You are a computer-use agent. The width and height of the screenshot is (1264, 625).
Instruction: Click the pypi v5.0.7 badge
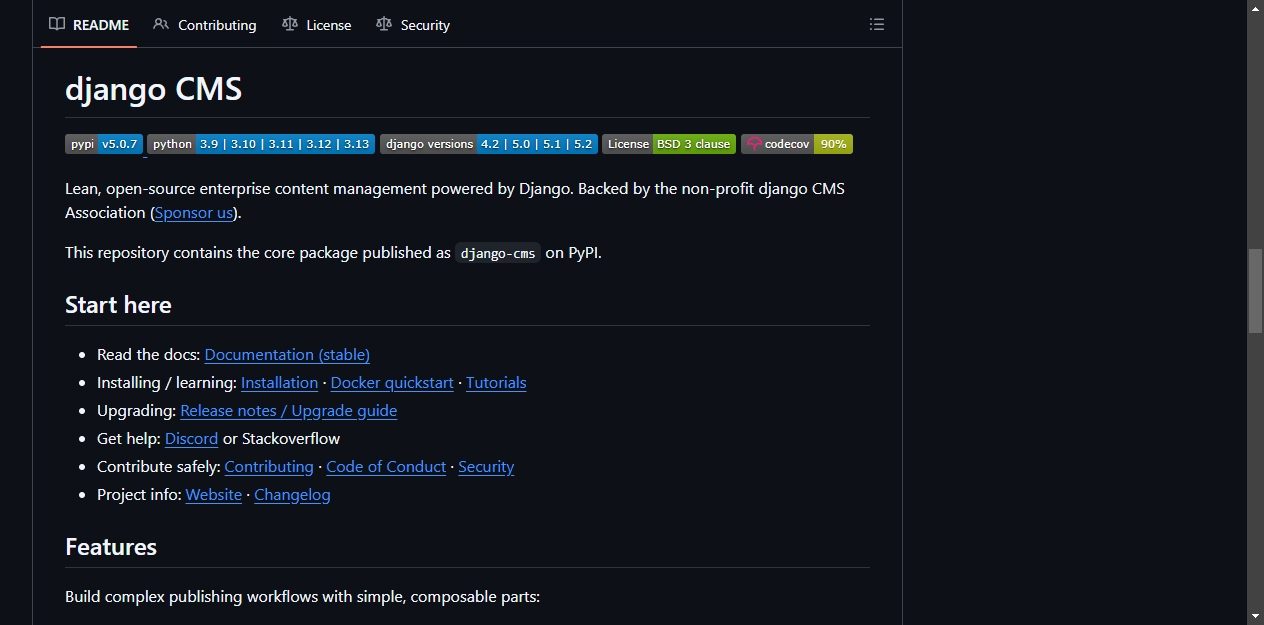pos(104,144)
